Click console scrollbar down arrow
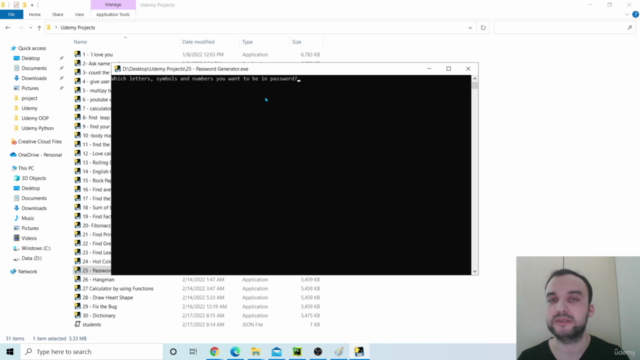640x360 pixels. [x=475, y=271]
